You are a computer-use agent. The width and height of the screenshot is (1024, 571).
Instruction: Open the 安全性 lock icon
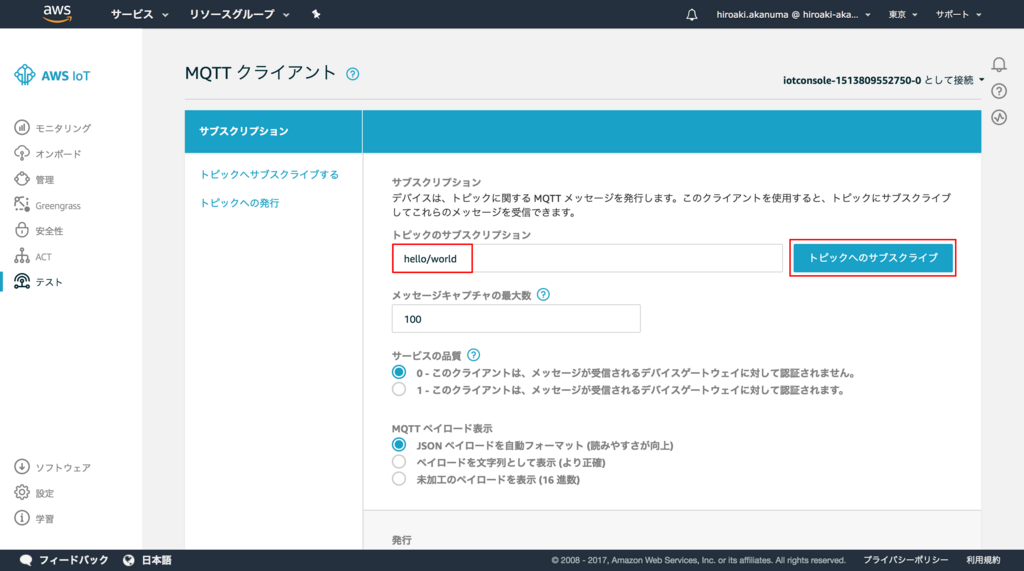point(22,230)
